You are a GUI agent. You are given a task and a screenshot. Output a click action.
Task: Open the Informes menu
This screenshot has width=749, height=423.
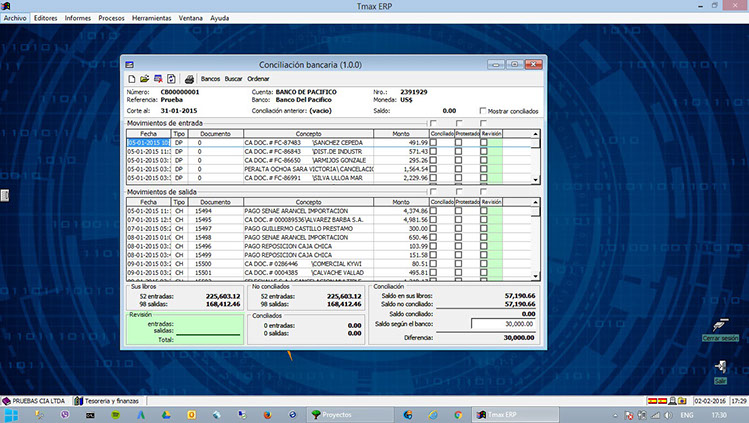[79, 18]
